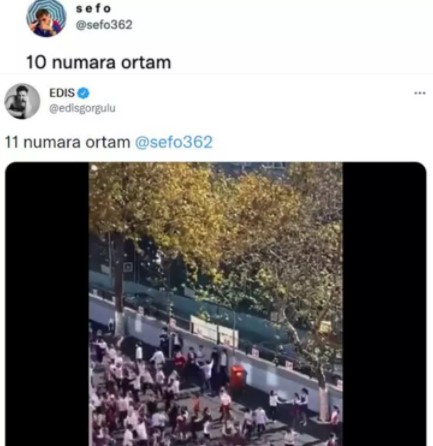Click the left black letterbox bar of the video
The image size is (433, 446).
pyautogui.click(x=47, y=304)
